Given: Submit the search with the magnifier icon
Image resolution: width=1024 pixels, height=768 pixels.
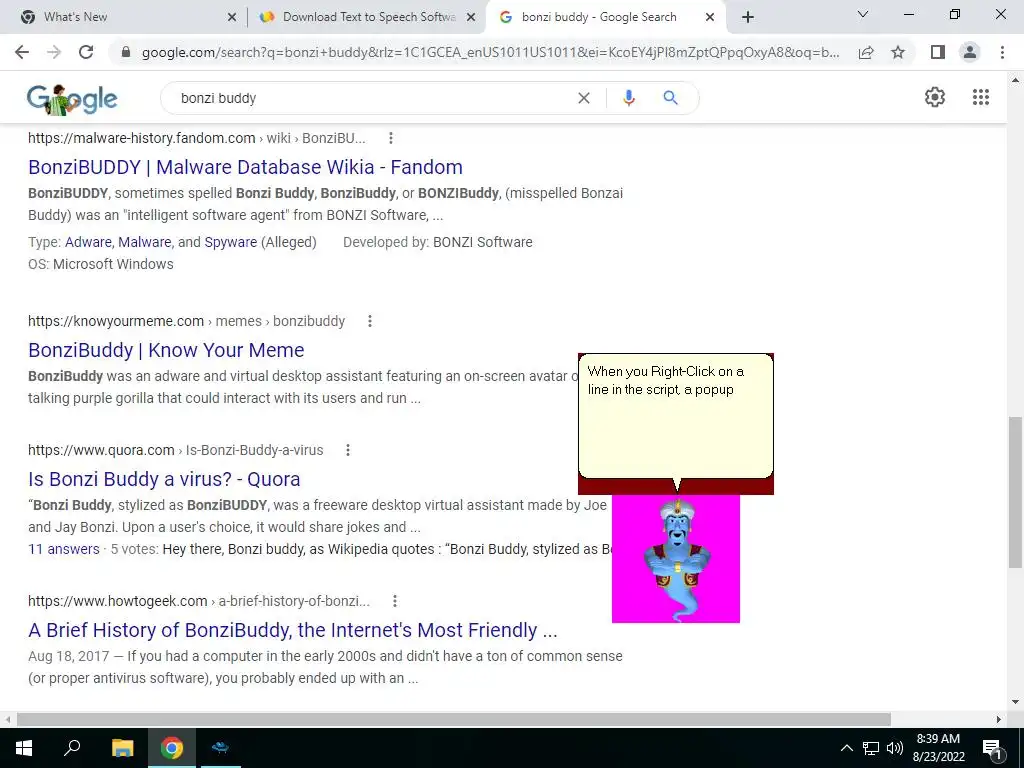Looking at the screenshot, I should click(670, 98).
